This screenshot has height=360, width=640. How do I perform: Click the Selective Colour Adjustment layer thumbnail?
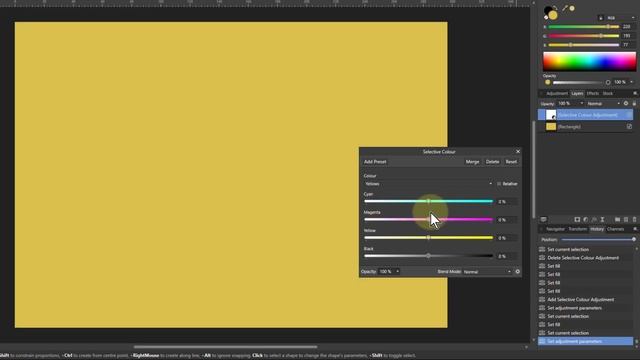click(x=551, y=115)
